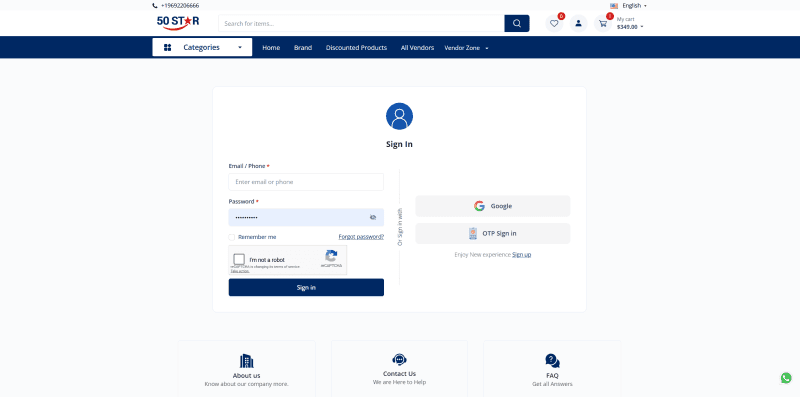Click 'Know about our company more.' text
Screen dimensions: 800x397
246,384
